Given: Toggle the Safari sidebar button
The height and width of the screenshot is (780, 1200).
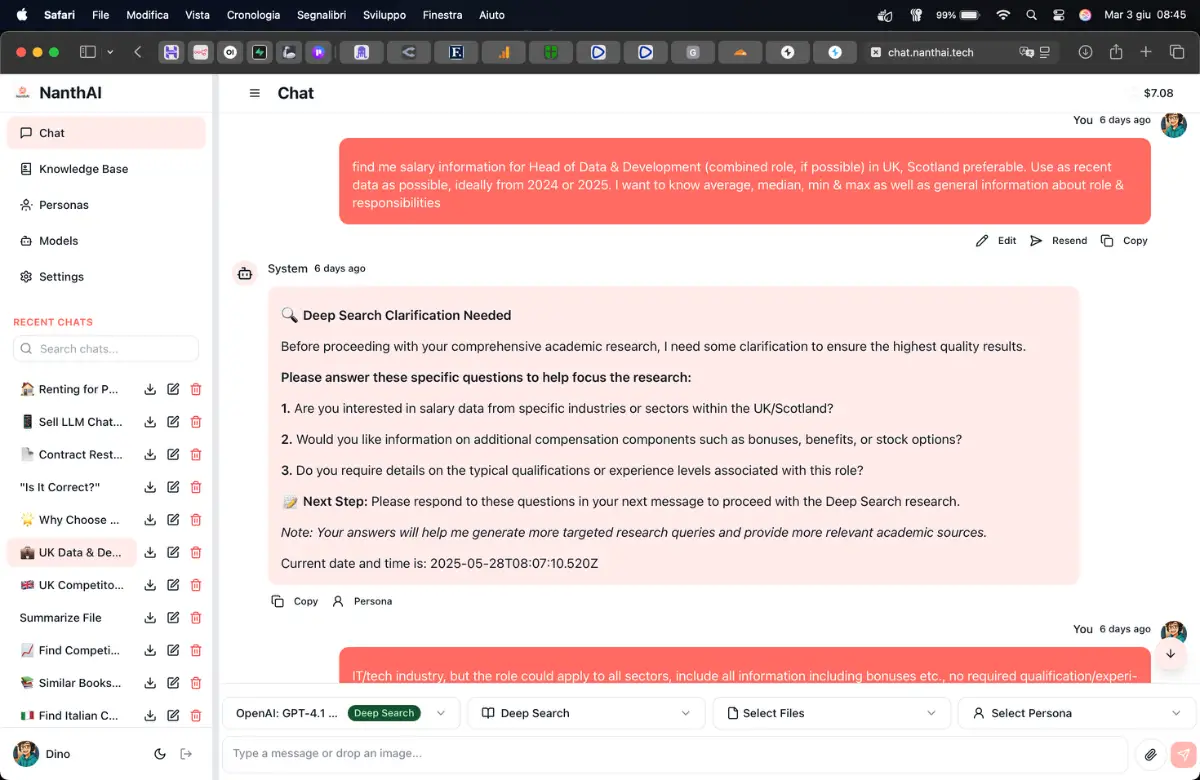Looking at the screenshot, I should [x=88, y=52].
